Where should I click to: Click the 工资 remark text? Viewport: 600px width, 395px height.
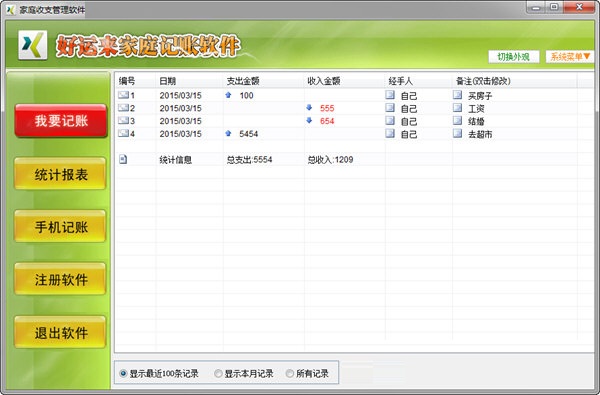pyautogui.click(x=476, y=108)
